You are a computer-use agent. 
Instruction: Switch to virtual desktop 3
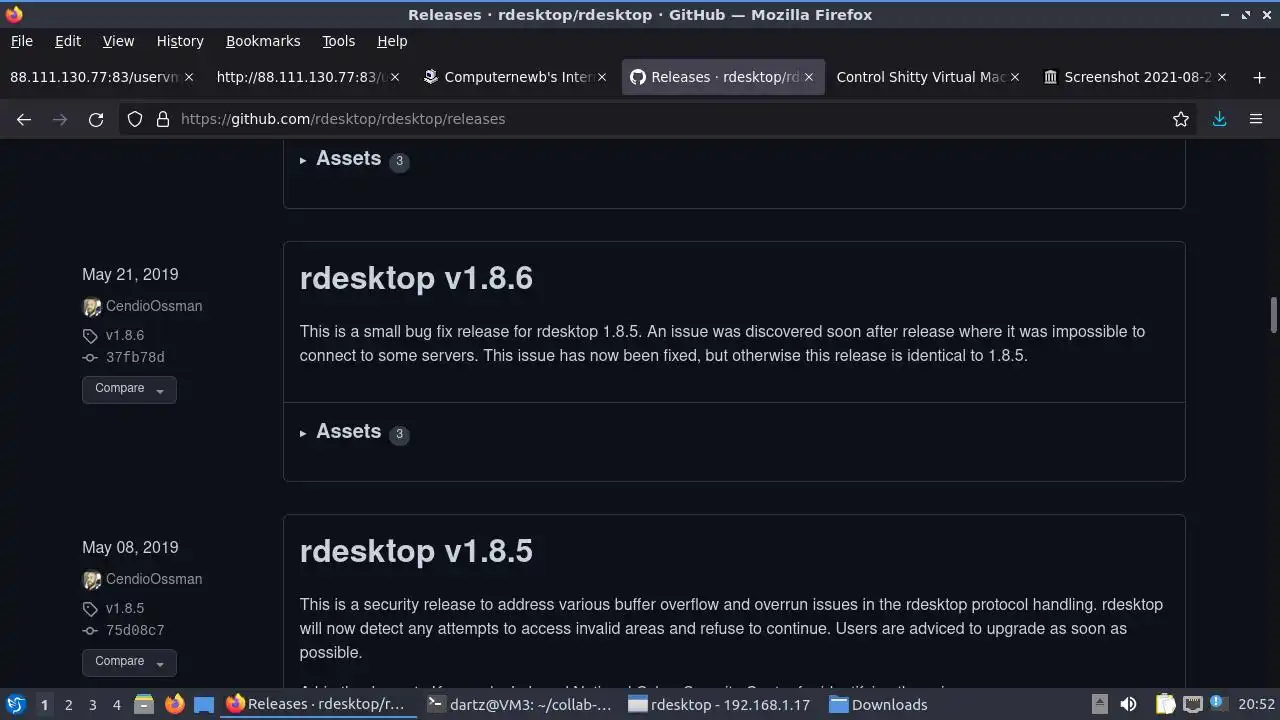tap(92, 704)
